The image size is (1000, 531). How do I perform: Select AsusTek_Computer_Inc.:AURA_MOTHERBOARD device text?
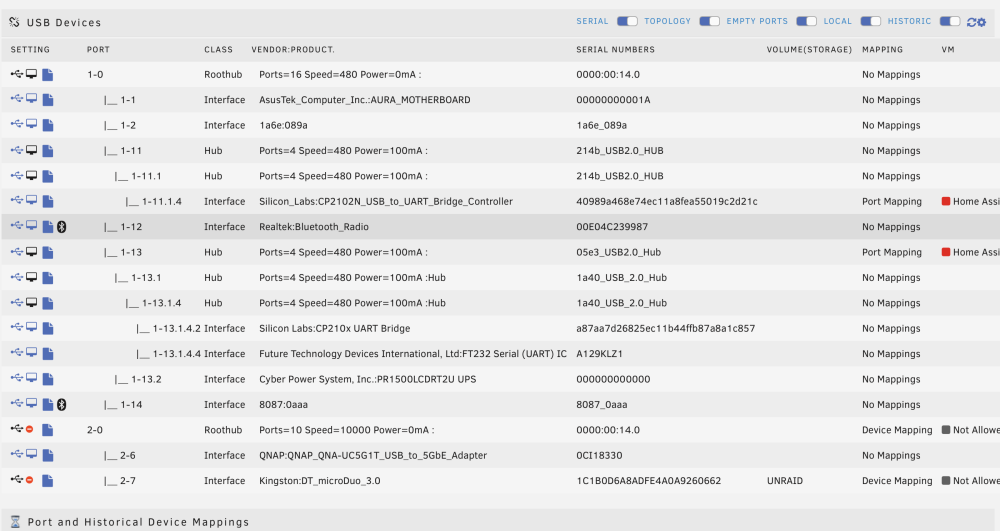pos(365,100)
